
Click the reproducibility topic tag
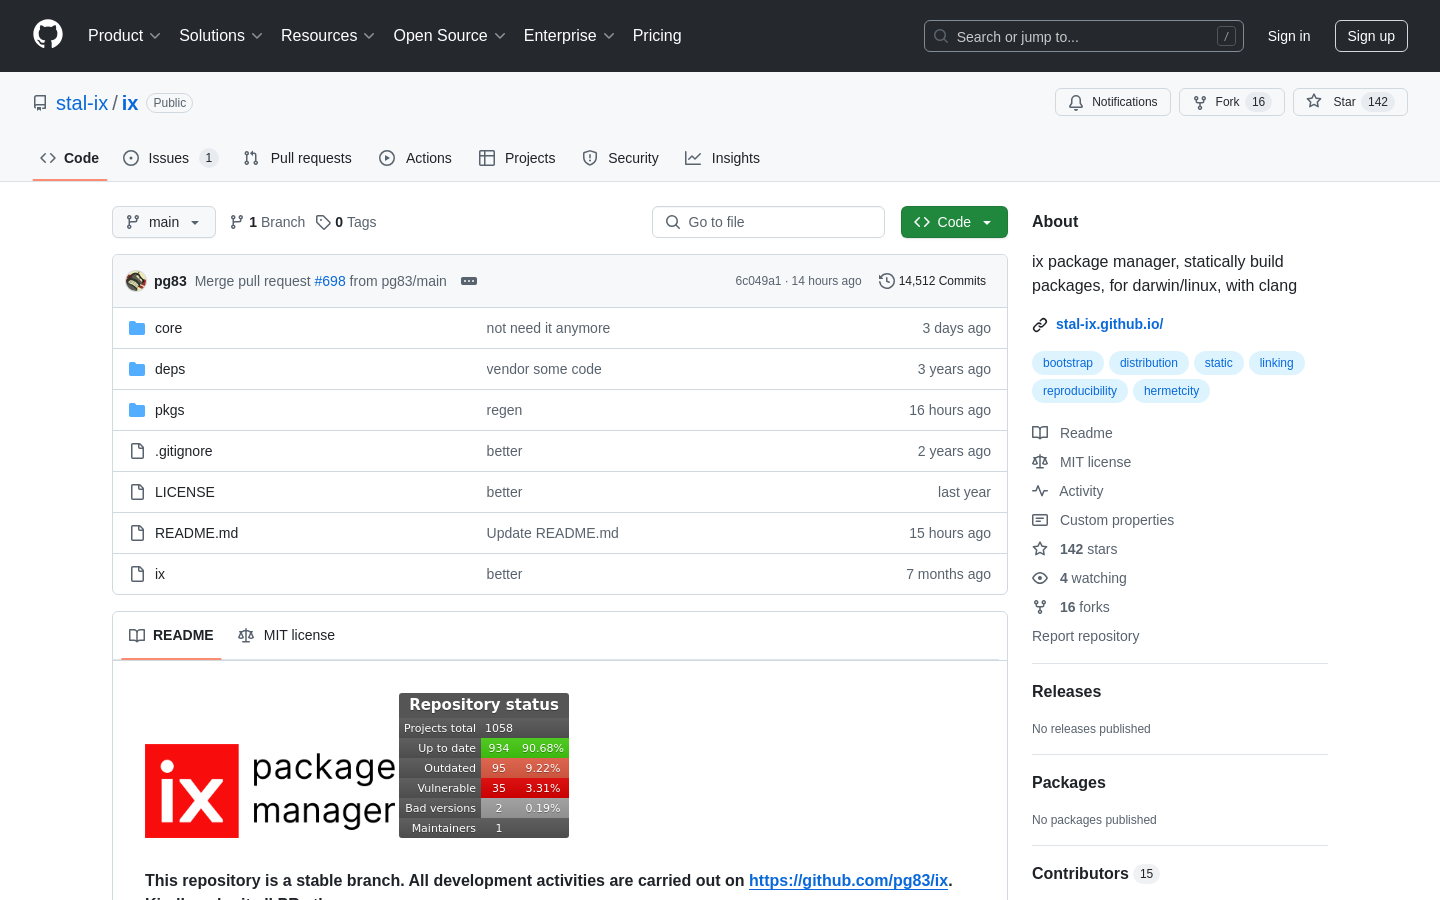point(1080,391)
